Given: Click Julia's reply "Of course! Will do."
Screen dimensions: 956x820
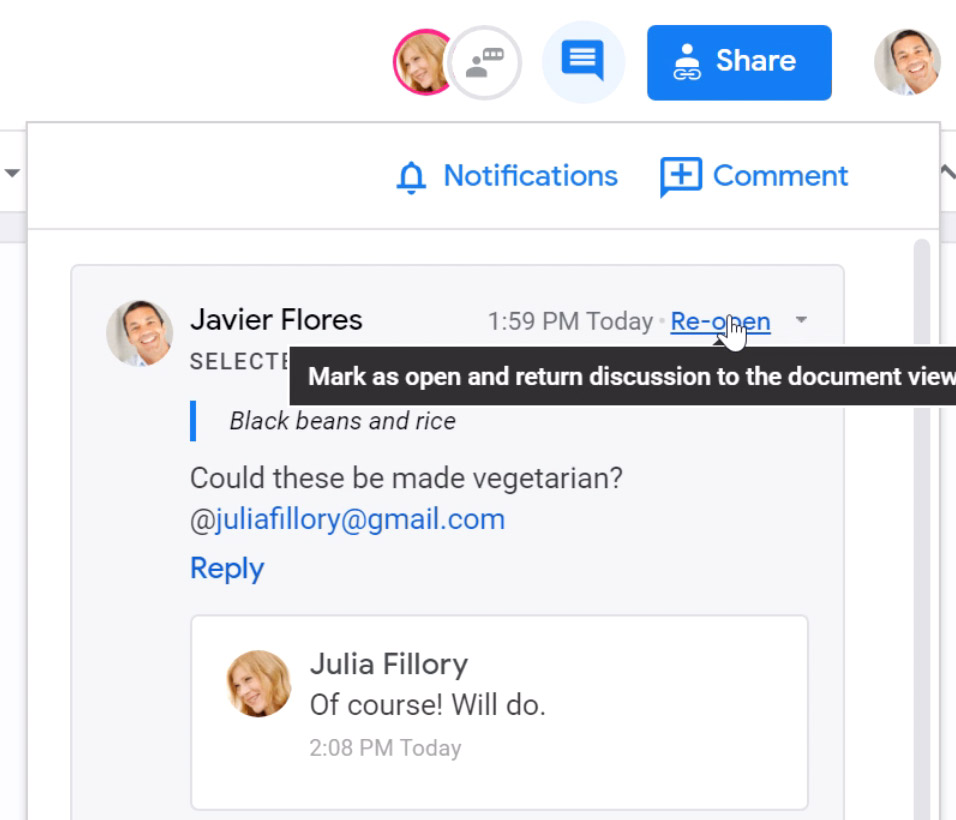Looking at the screenshot, I should pos(427,704).
